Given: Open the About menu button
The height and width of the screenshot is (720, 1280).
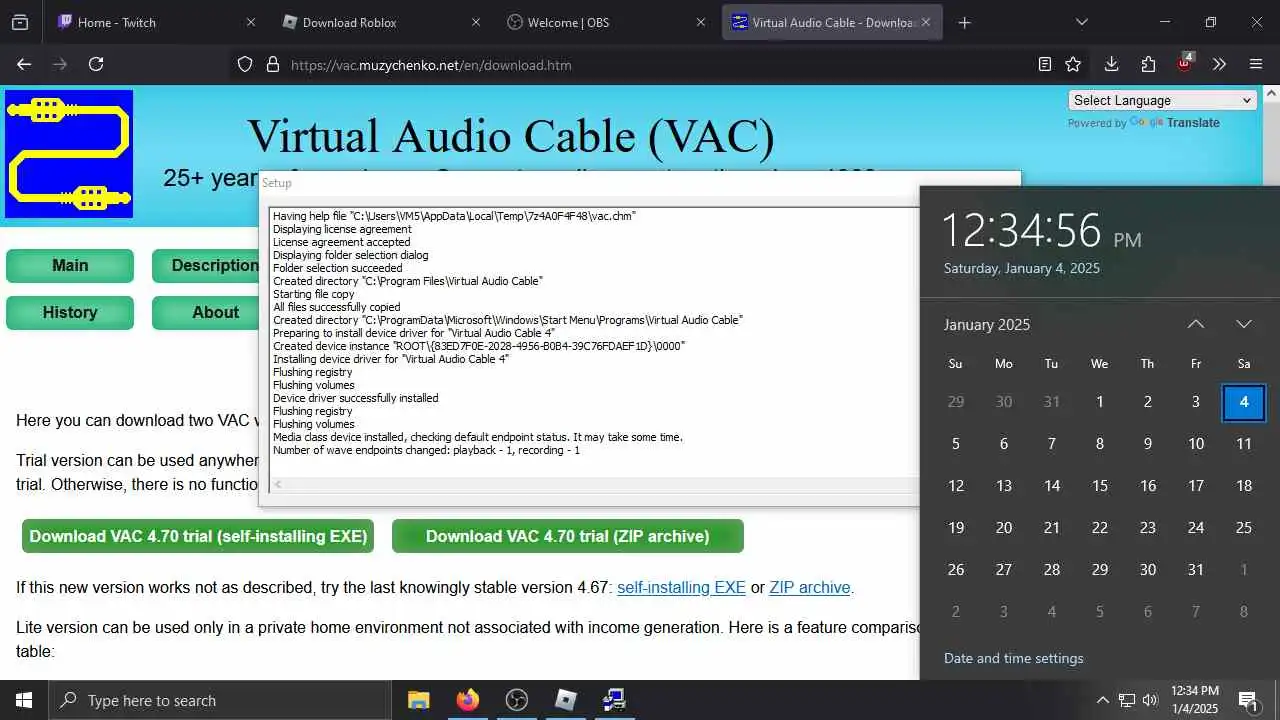Looking at the screenshot, I should (206, 313).
